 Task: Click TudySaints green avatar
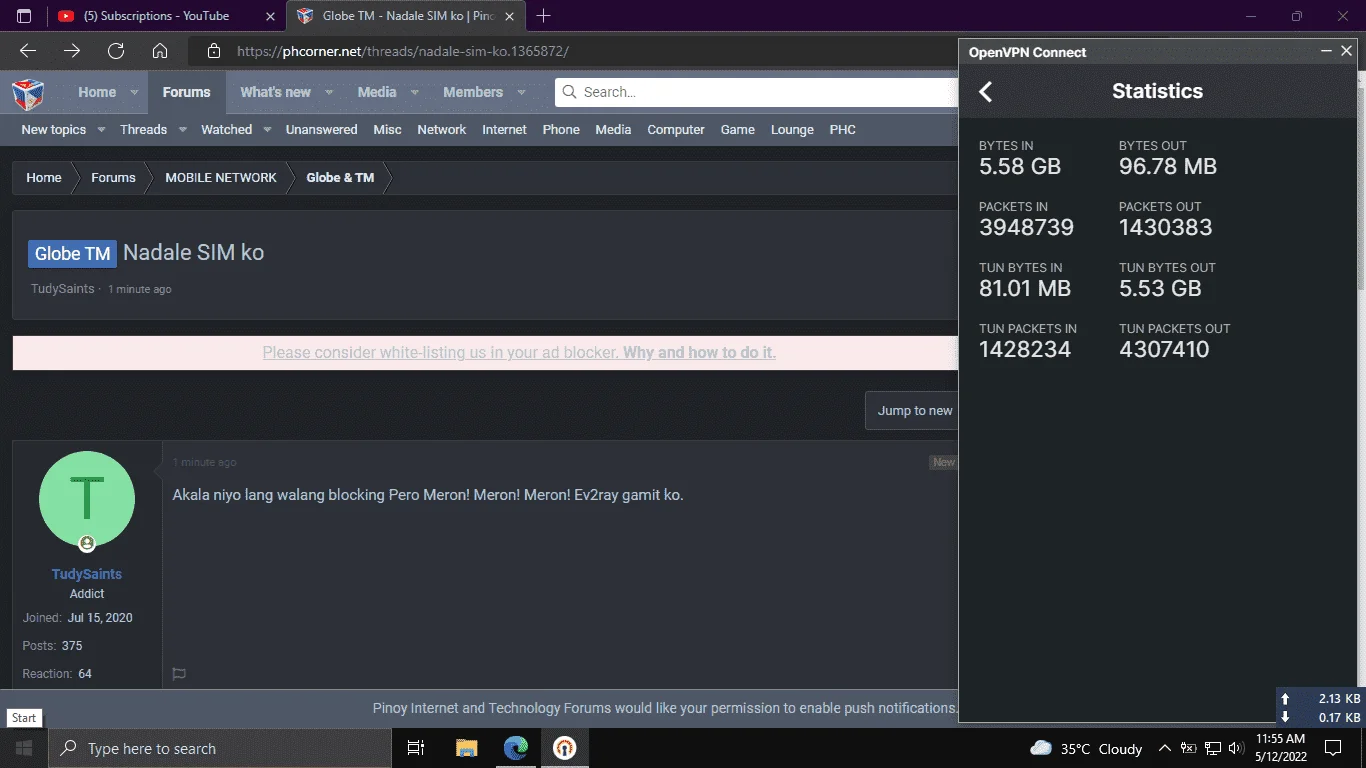(87, 499)
